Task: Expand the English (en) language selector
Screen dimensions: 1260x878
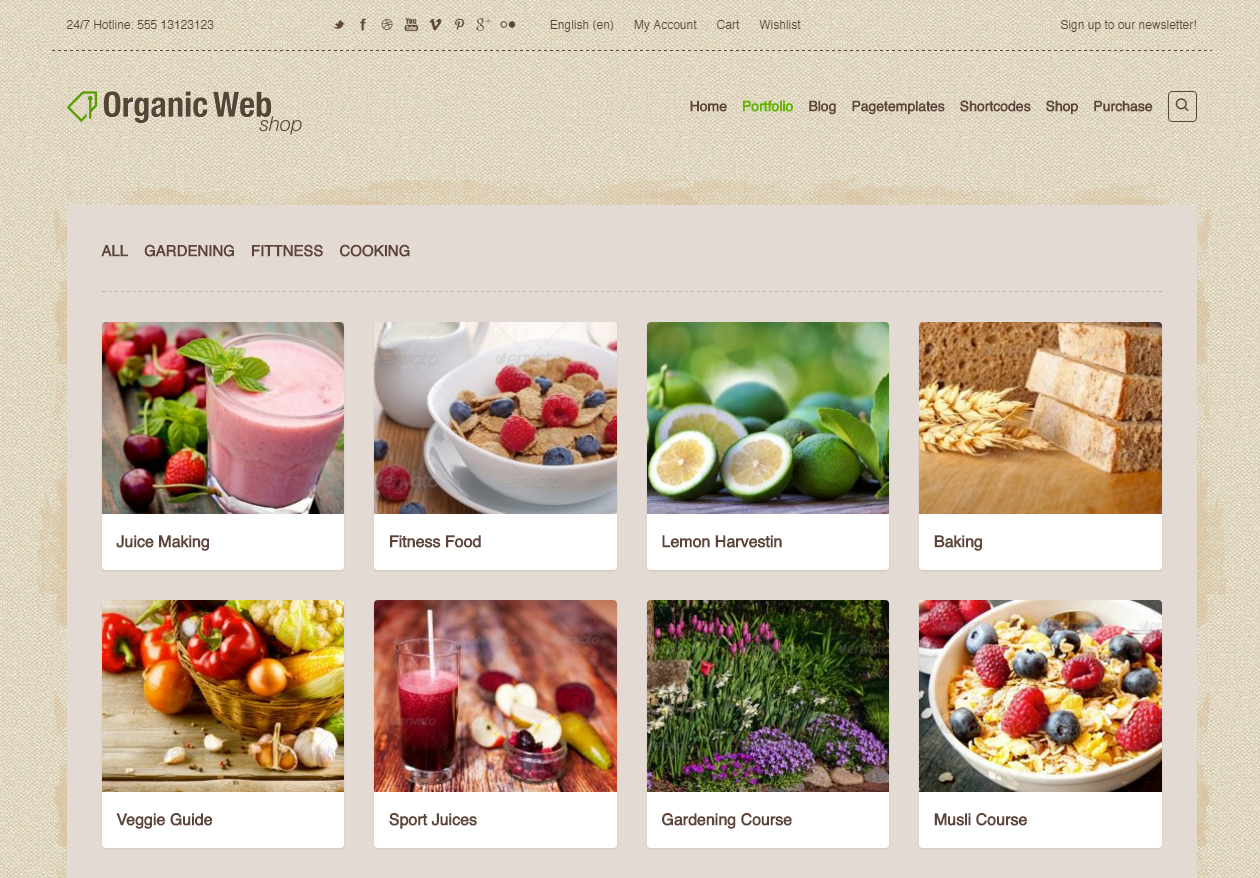Action: [x=582, y=25]
